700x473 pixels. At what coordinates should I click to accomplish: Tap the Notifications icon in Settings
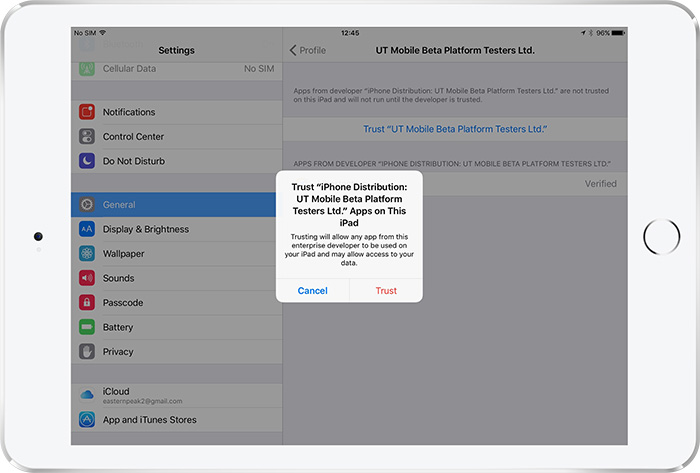(x=87, y=112)
